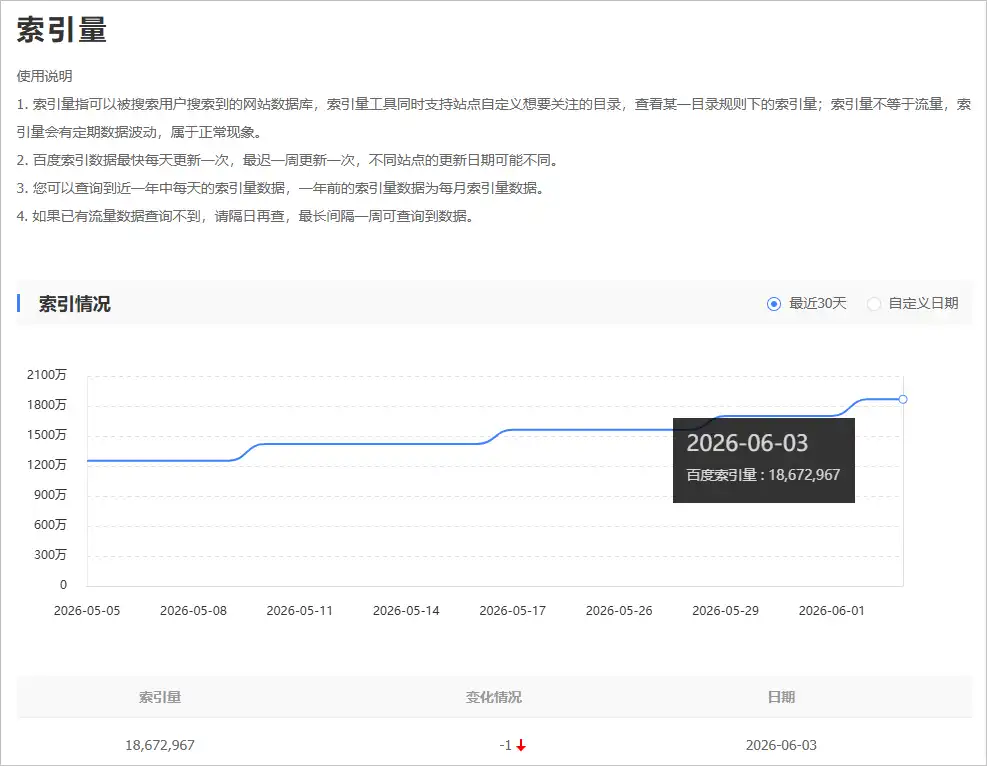Click the 索引情况 section title
Screen dimensions: 987x766
(x=74, y=304)
